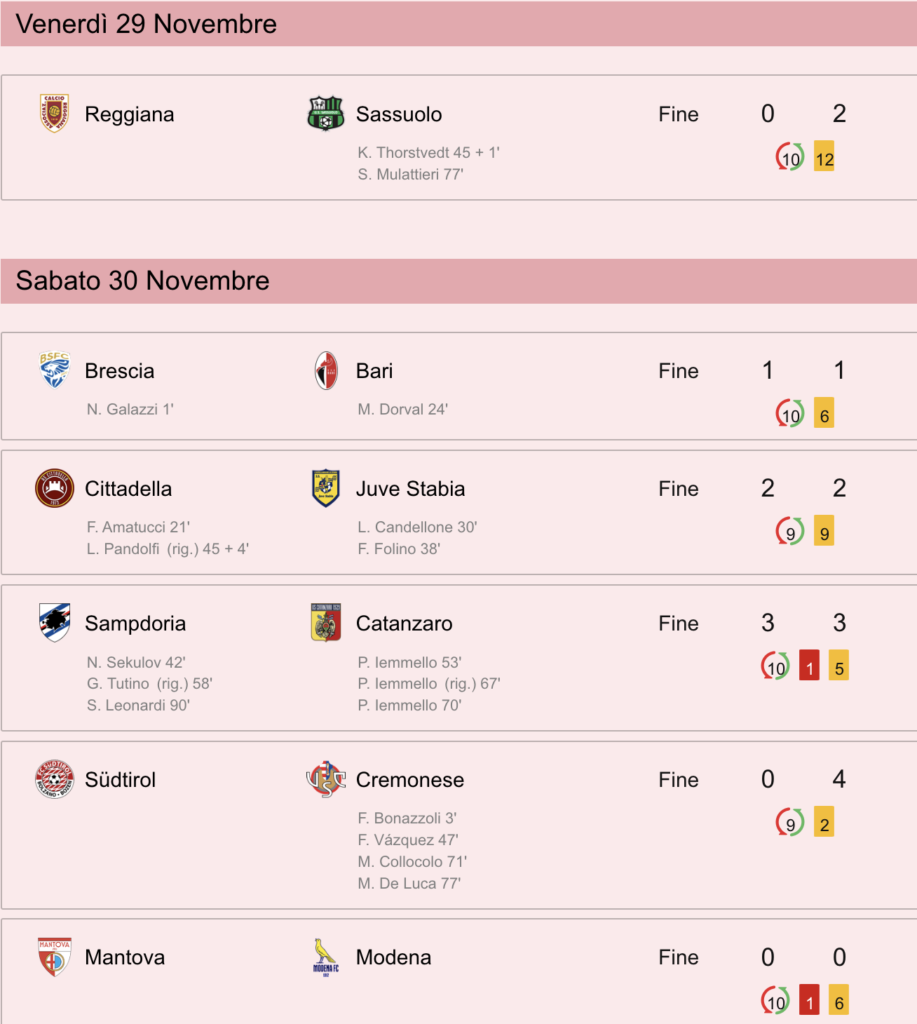Click yellow card badge showing 12
917x1024 pixels.
[824, 157]
